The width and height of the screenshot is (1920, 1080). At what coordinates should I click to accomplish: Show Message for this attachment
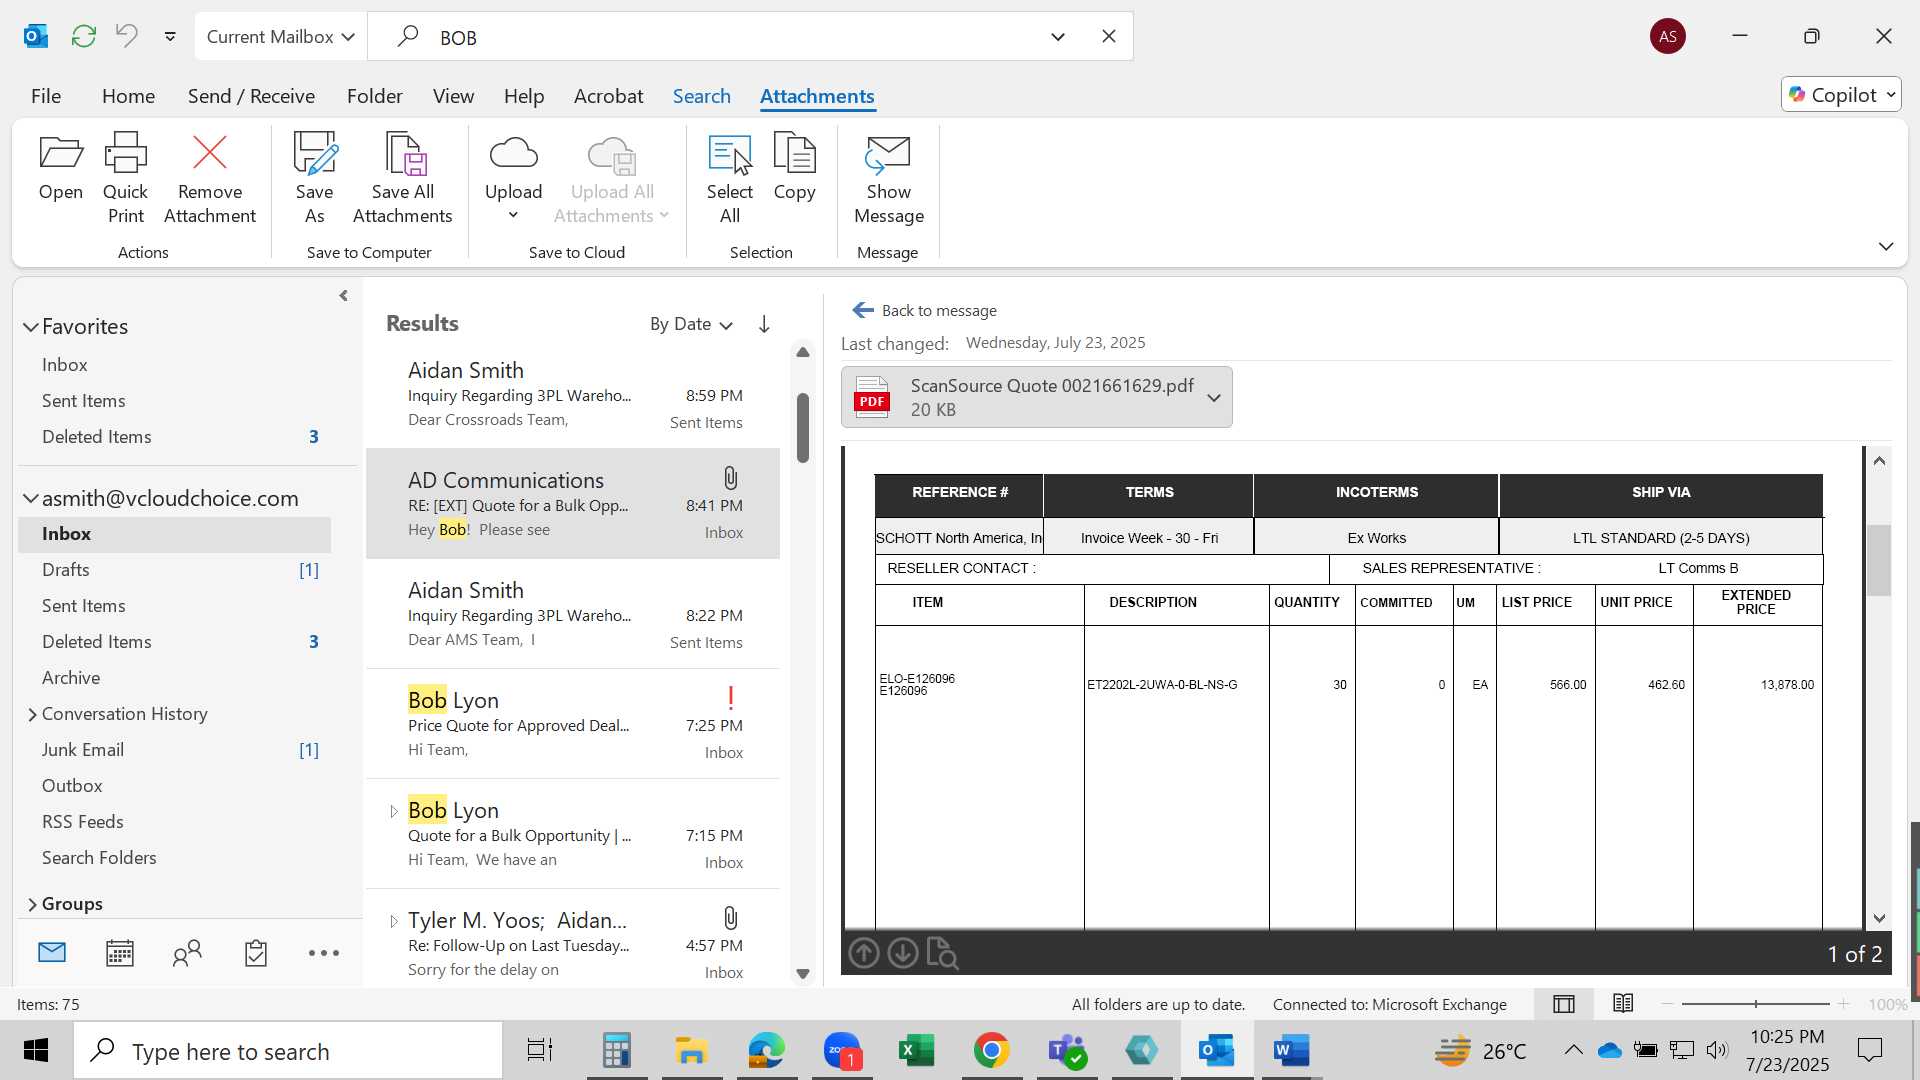coord(888,179)
